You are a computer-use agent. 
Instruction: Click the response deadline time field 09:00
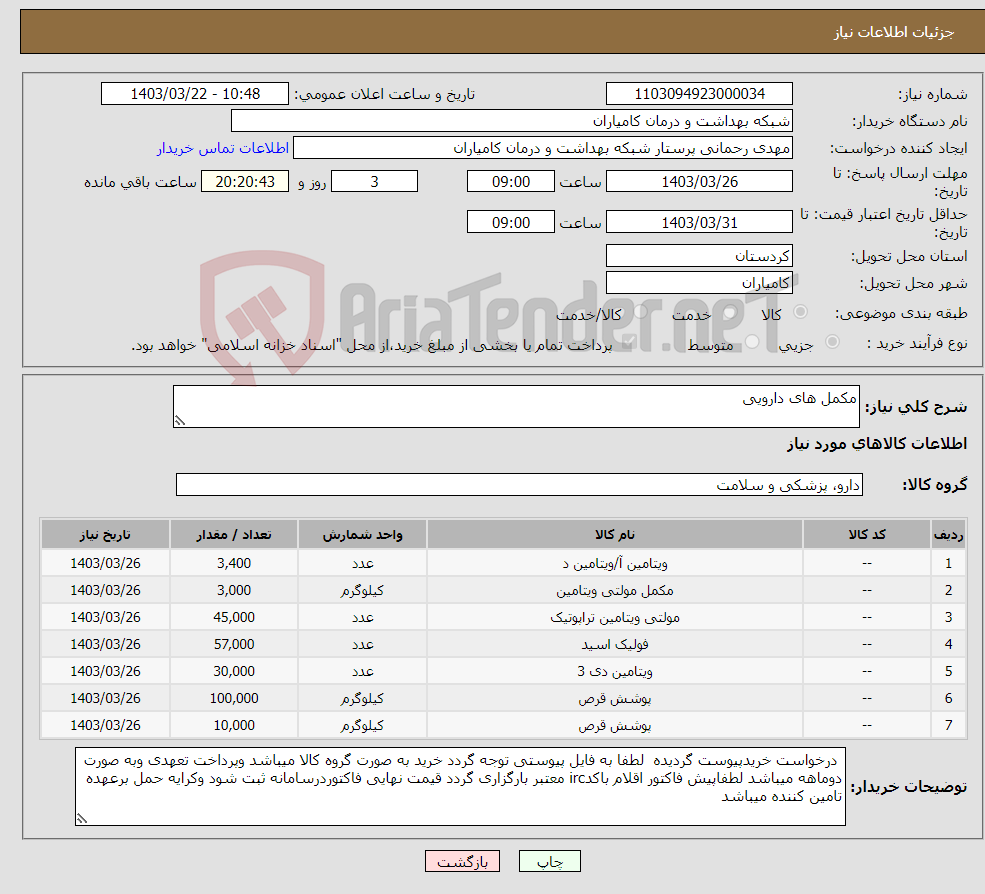pyautogui.click(x=511, y=182)
